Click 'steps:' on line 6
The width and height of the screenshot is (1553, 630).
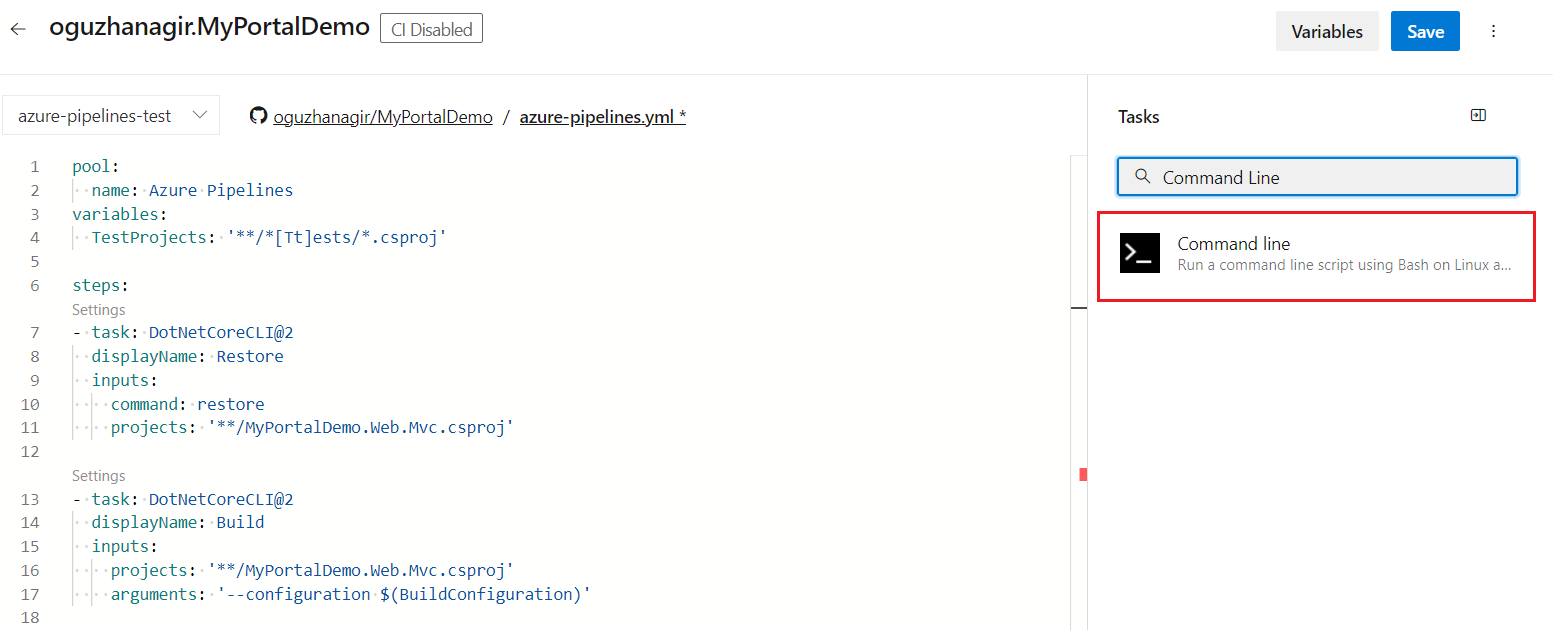point(100,285)
